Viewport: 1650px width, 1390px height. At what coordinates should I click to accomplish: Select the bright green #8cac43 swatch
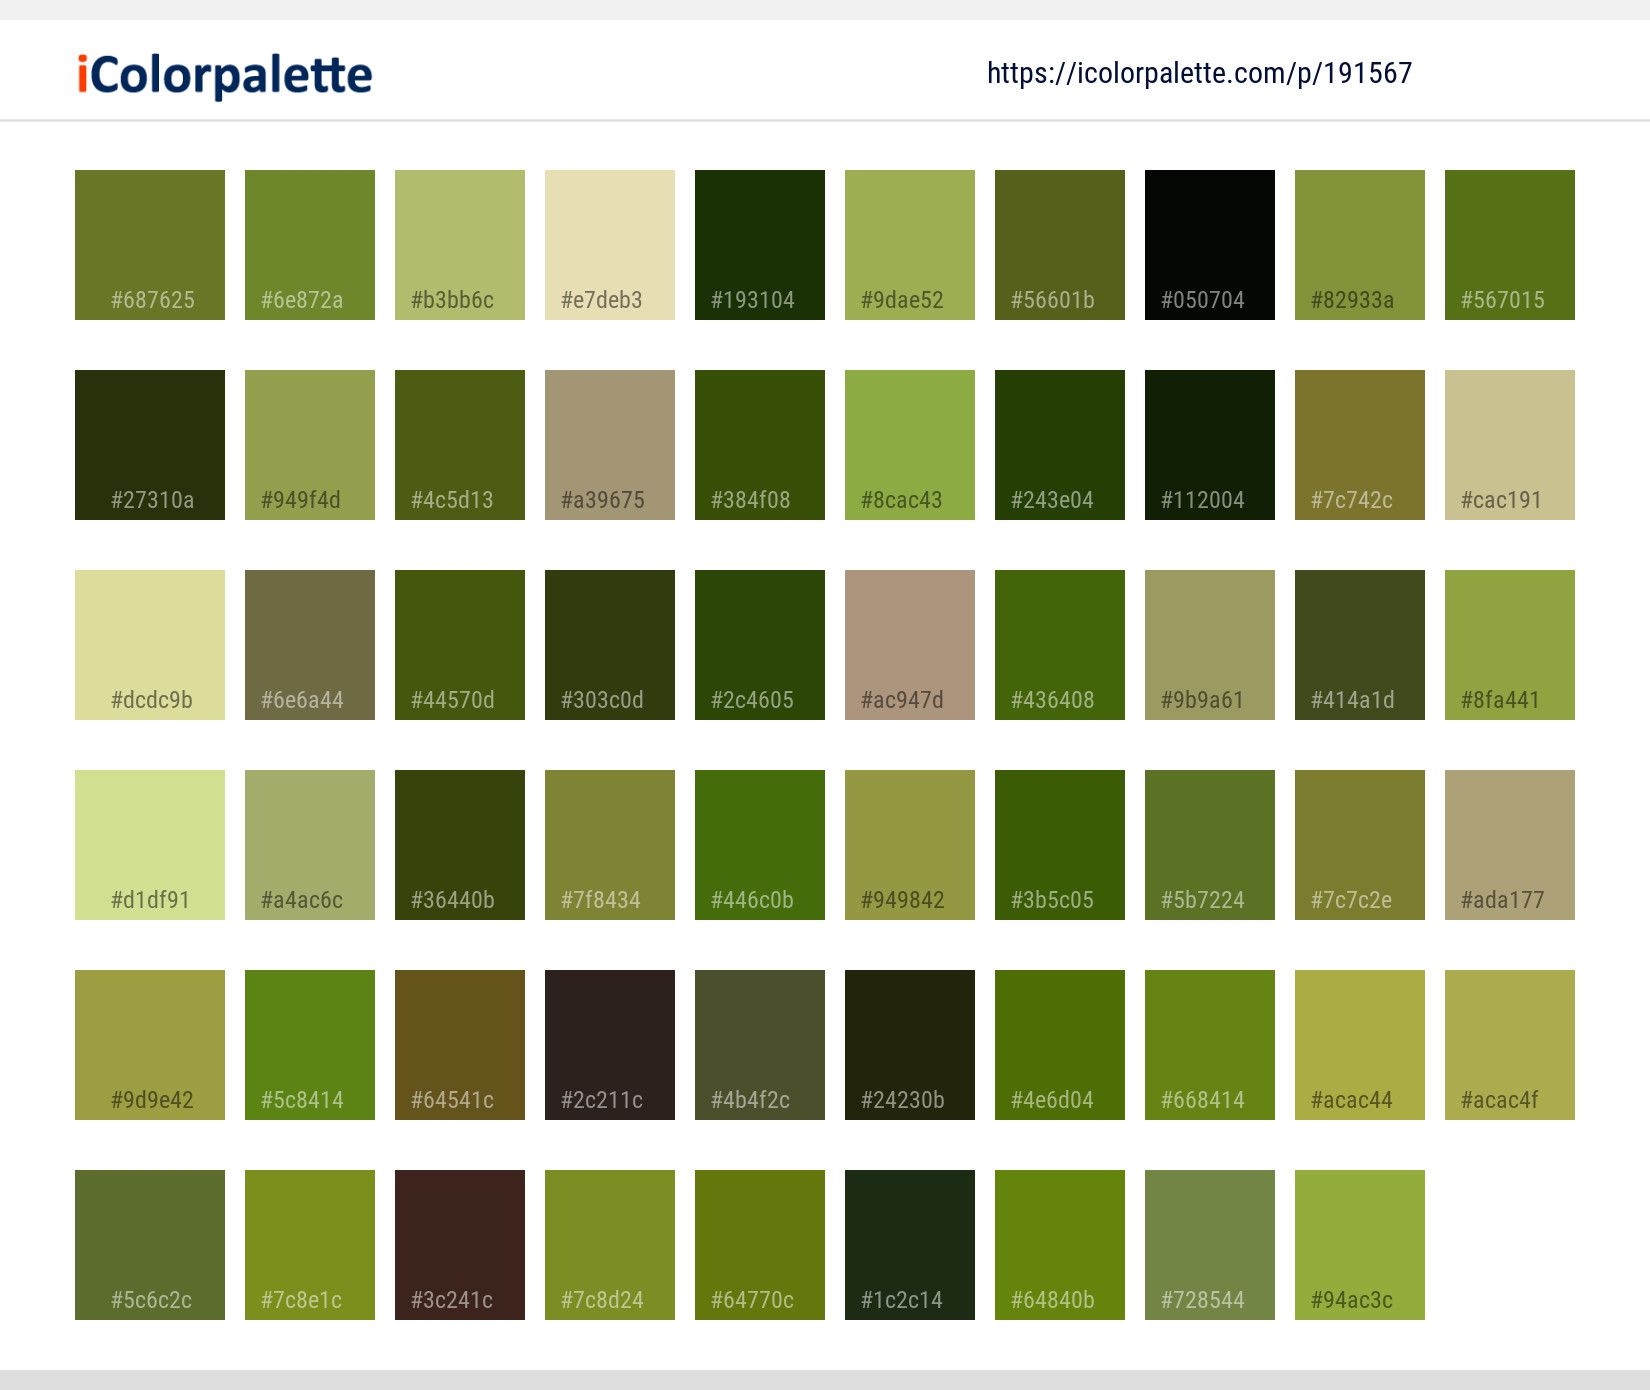(910, 445)
